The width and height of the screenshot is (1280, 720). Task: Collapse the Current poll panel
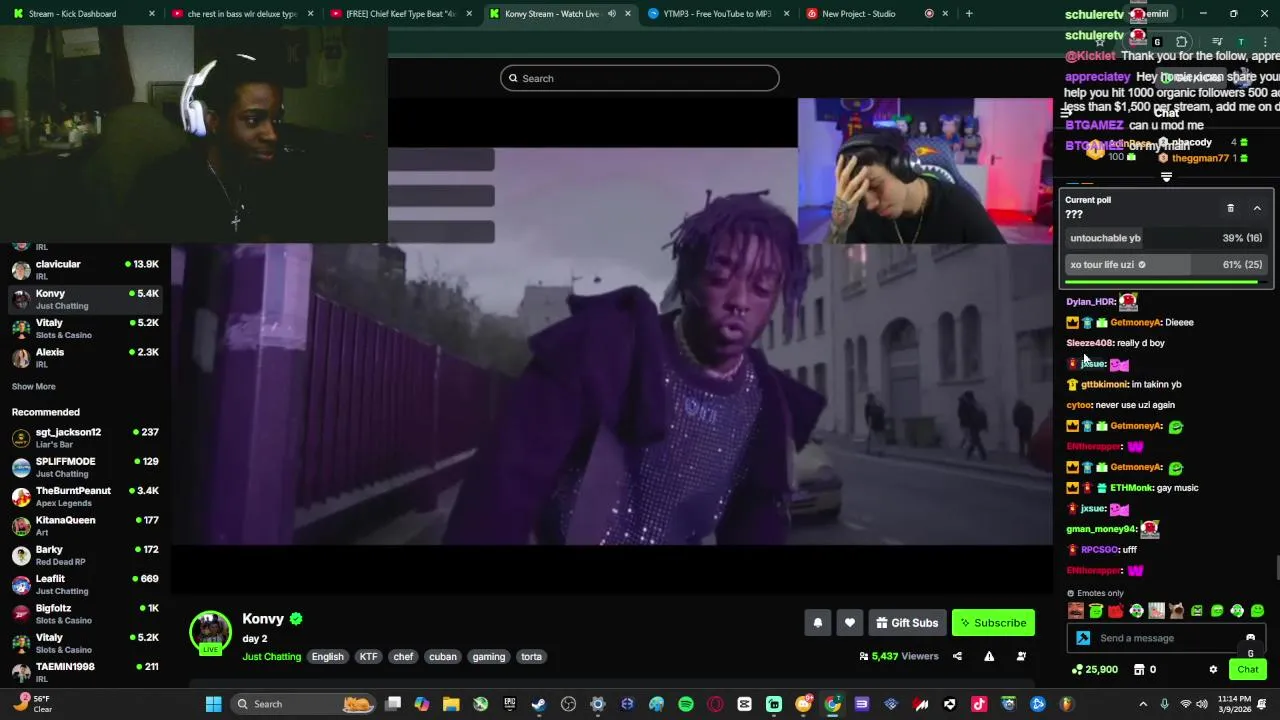pos(1257,208)
